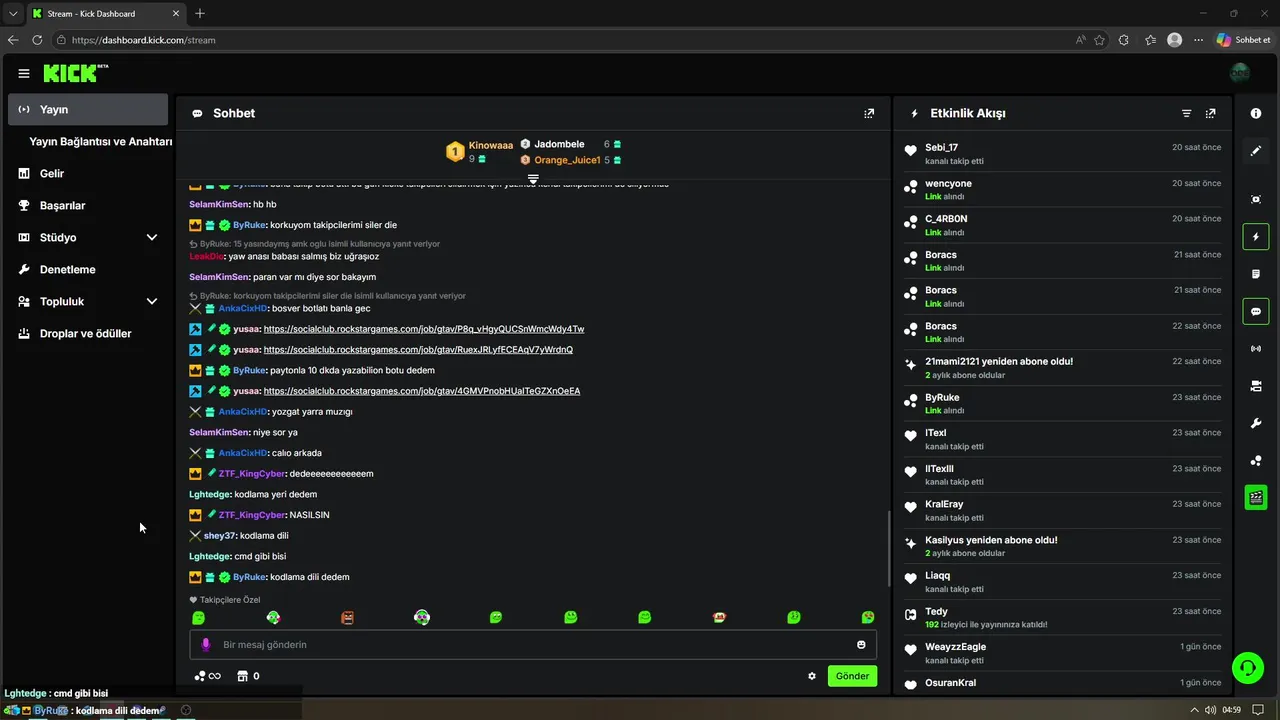Pop out the Etkinlik Akışı panel
This screenshot has height=720, width=1280.
(x=1211, y=113)
